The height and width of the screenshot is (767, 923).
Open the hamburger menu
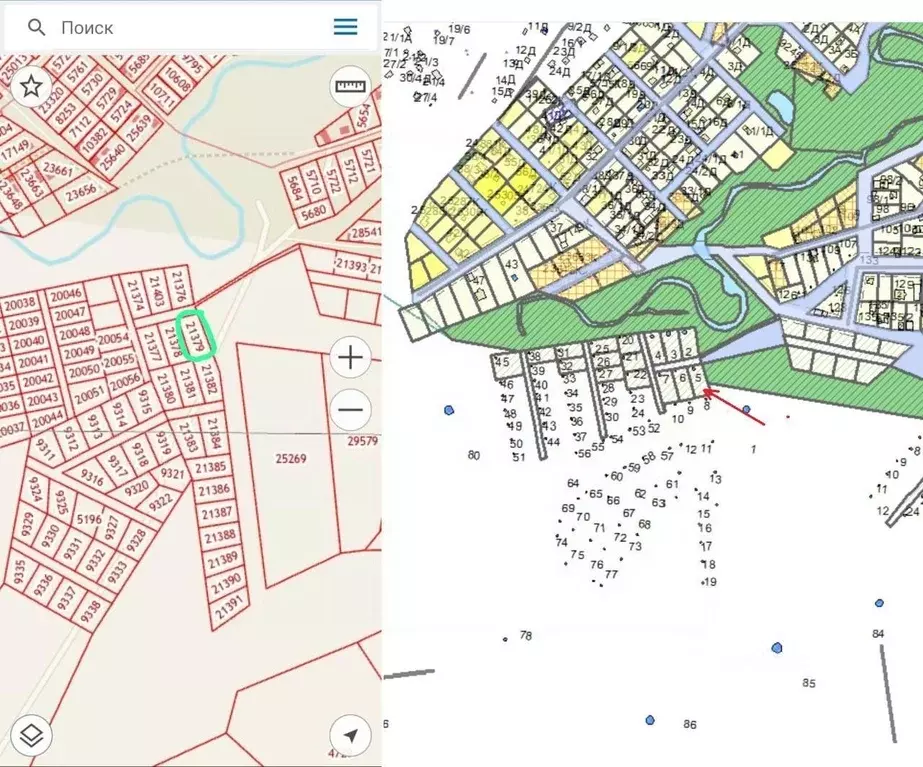(x=345, y=27)
